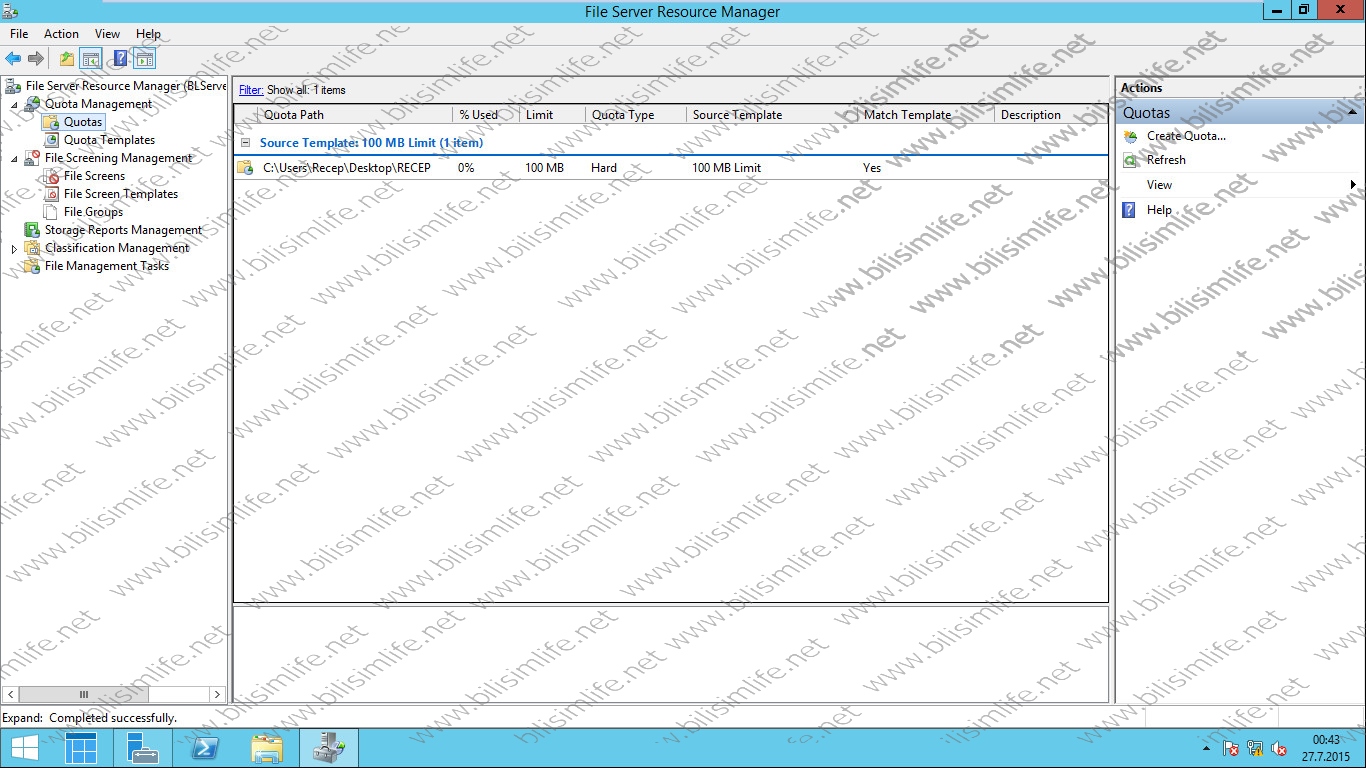Open the View submenu arrow in Actions pane
1366x768 pixels.
1353,185
